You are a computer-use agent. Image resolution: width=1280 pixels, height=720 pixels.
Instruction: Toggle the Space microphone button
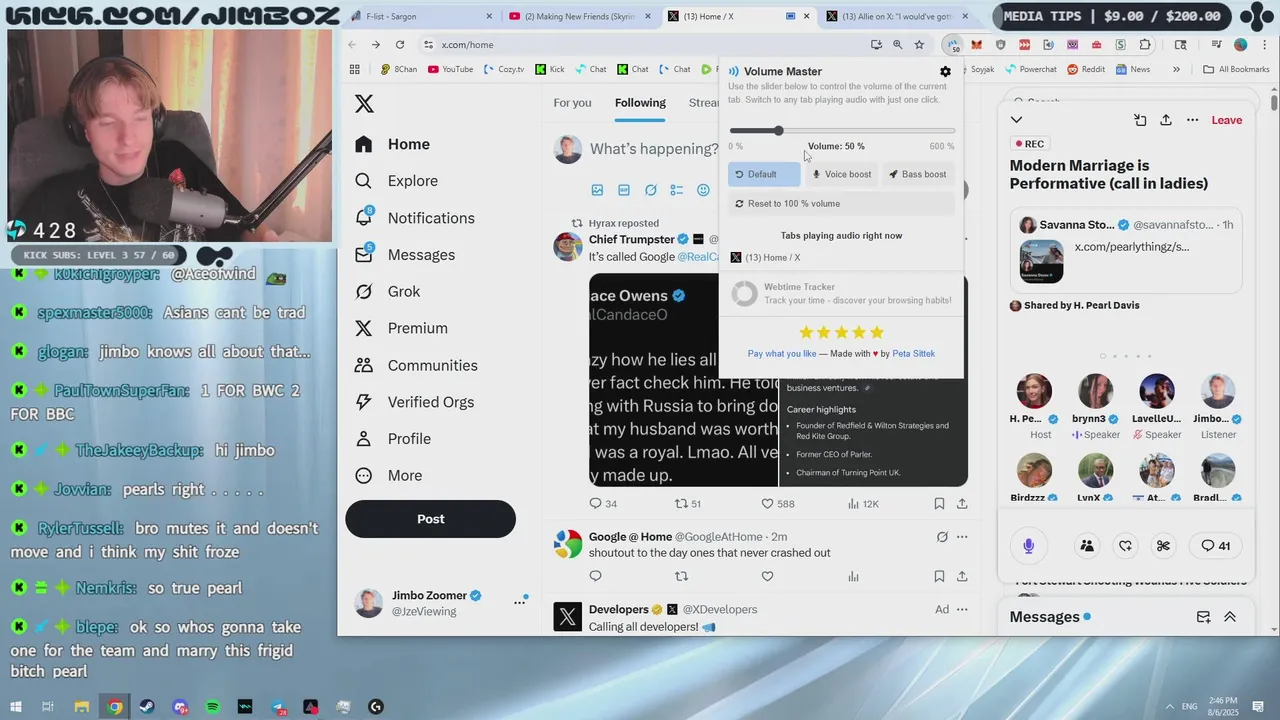(x=1028, y=546)
